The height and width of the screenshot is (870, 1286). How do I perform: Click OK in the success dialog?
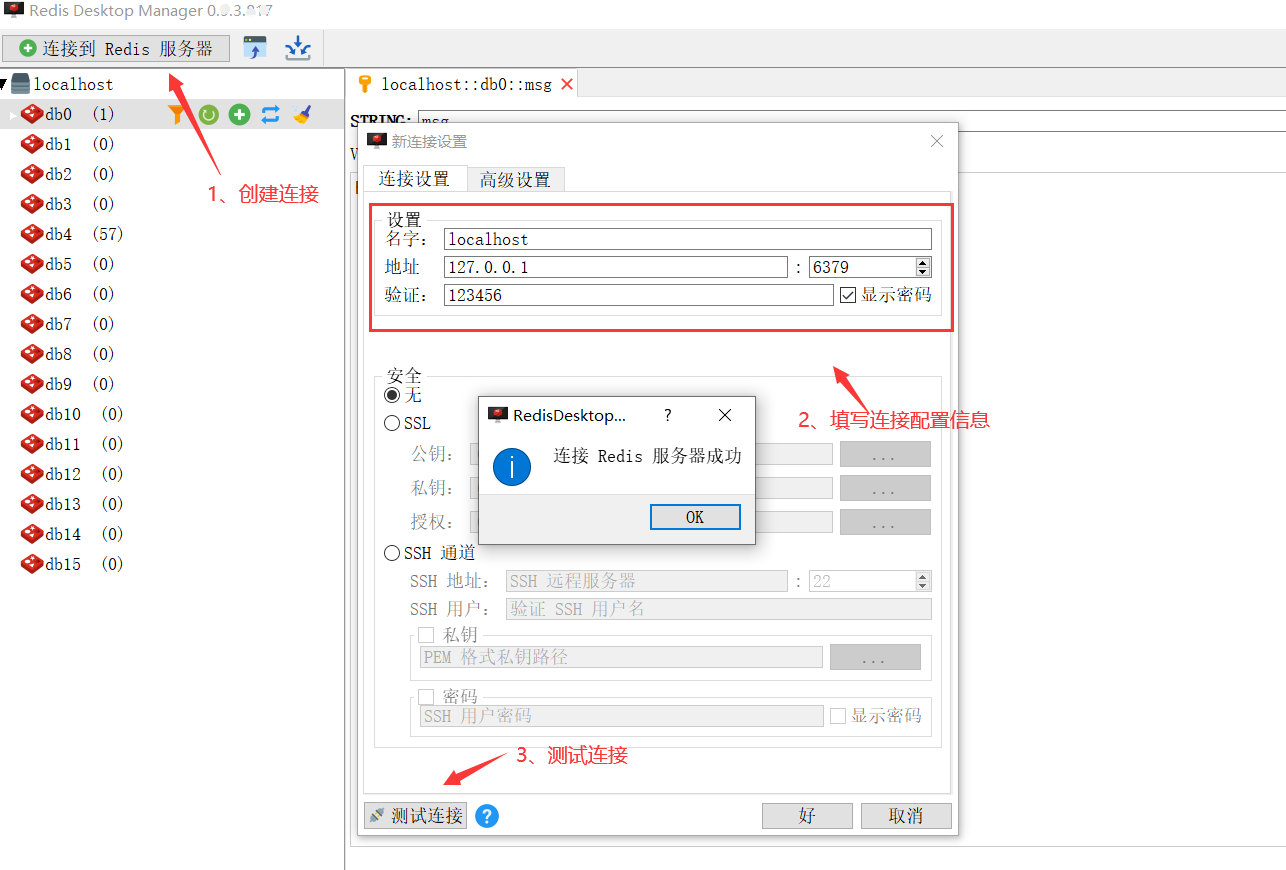(695, 517)
